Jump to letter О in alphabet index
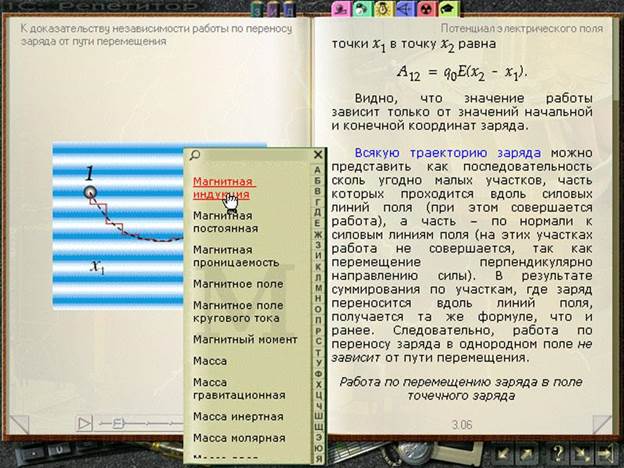Screen dimensions: 624x468 [x=318, y=309]
